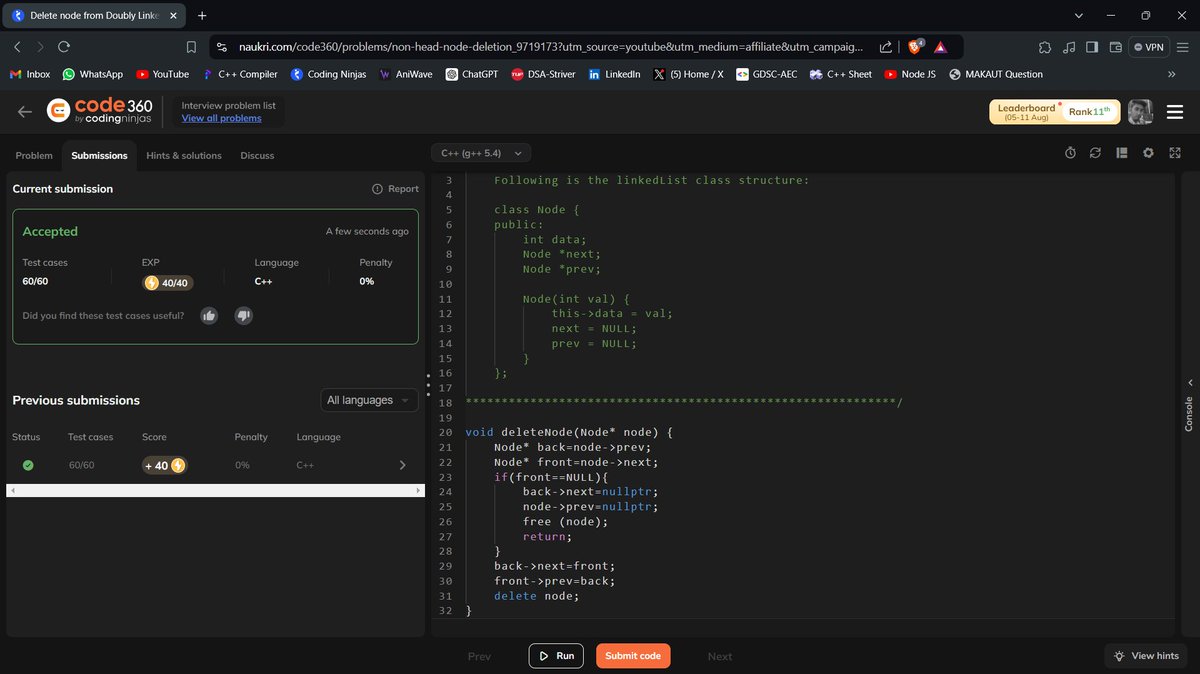The height and width of the screenshot is (674, 1200).
Task: Open the Inbox bookmark
Action: (30, 74)
